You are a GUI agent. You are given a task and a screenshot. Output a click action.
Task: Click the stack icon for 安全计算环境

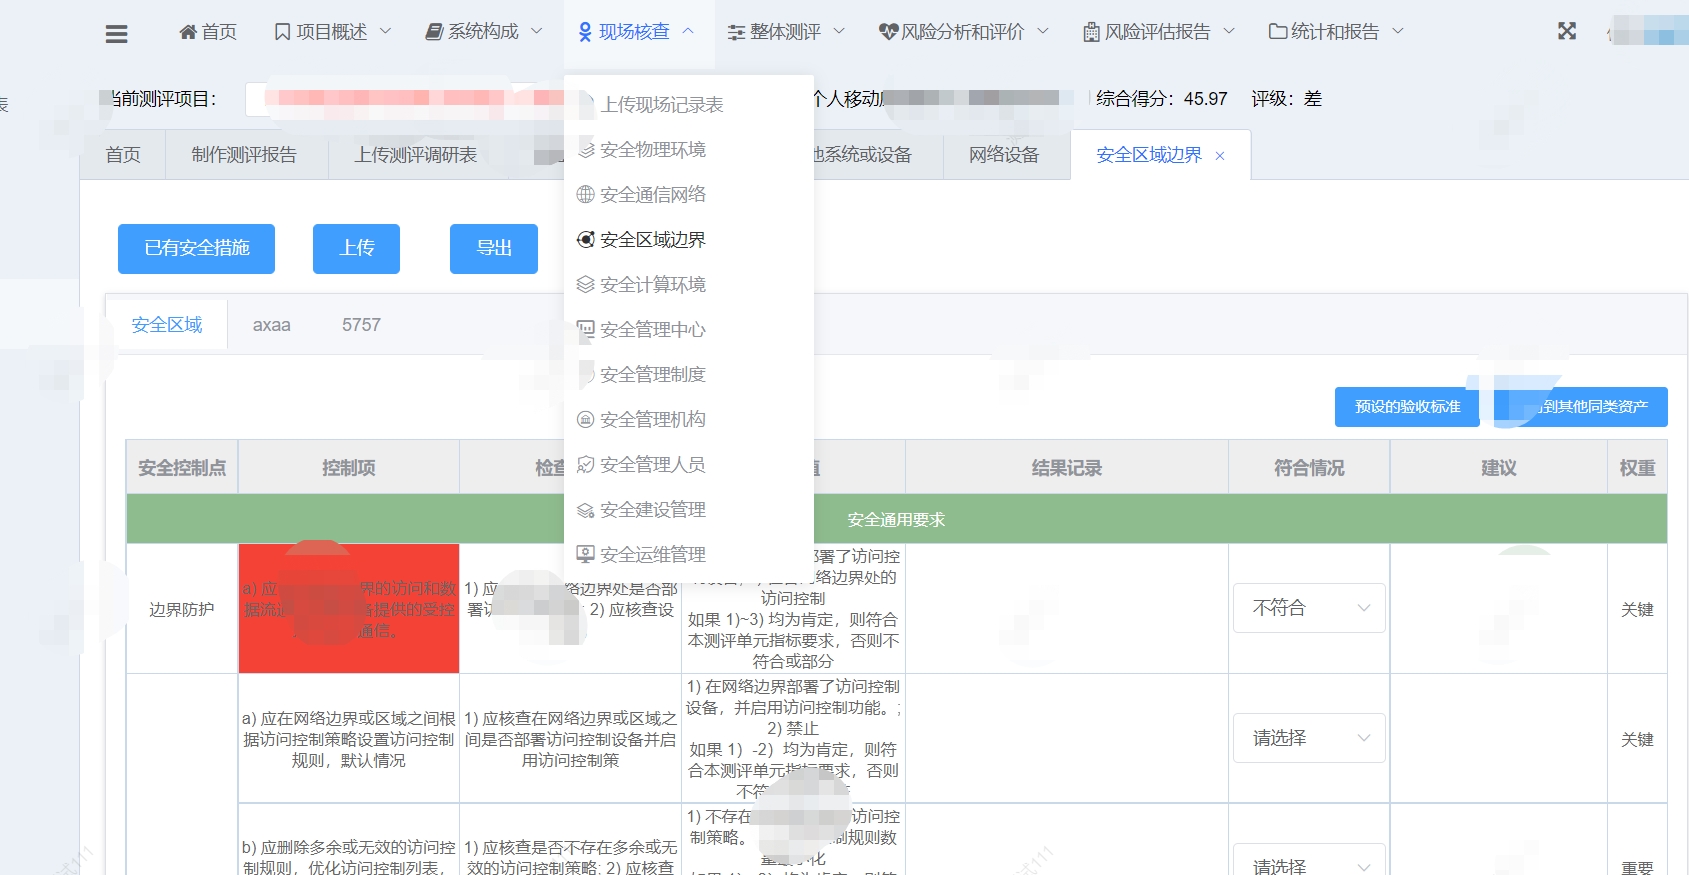click(x=586, y=285)
